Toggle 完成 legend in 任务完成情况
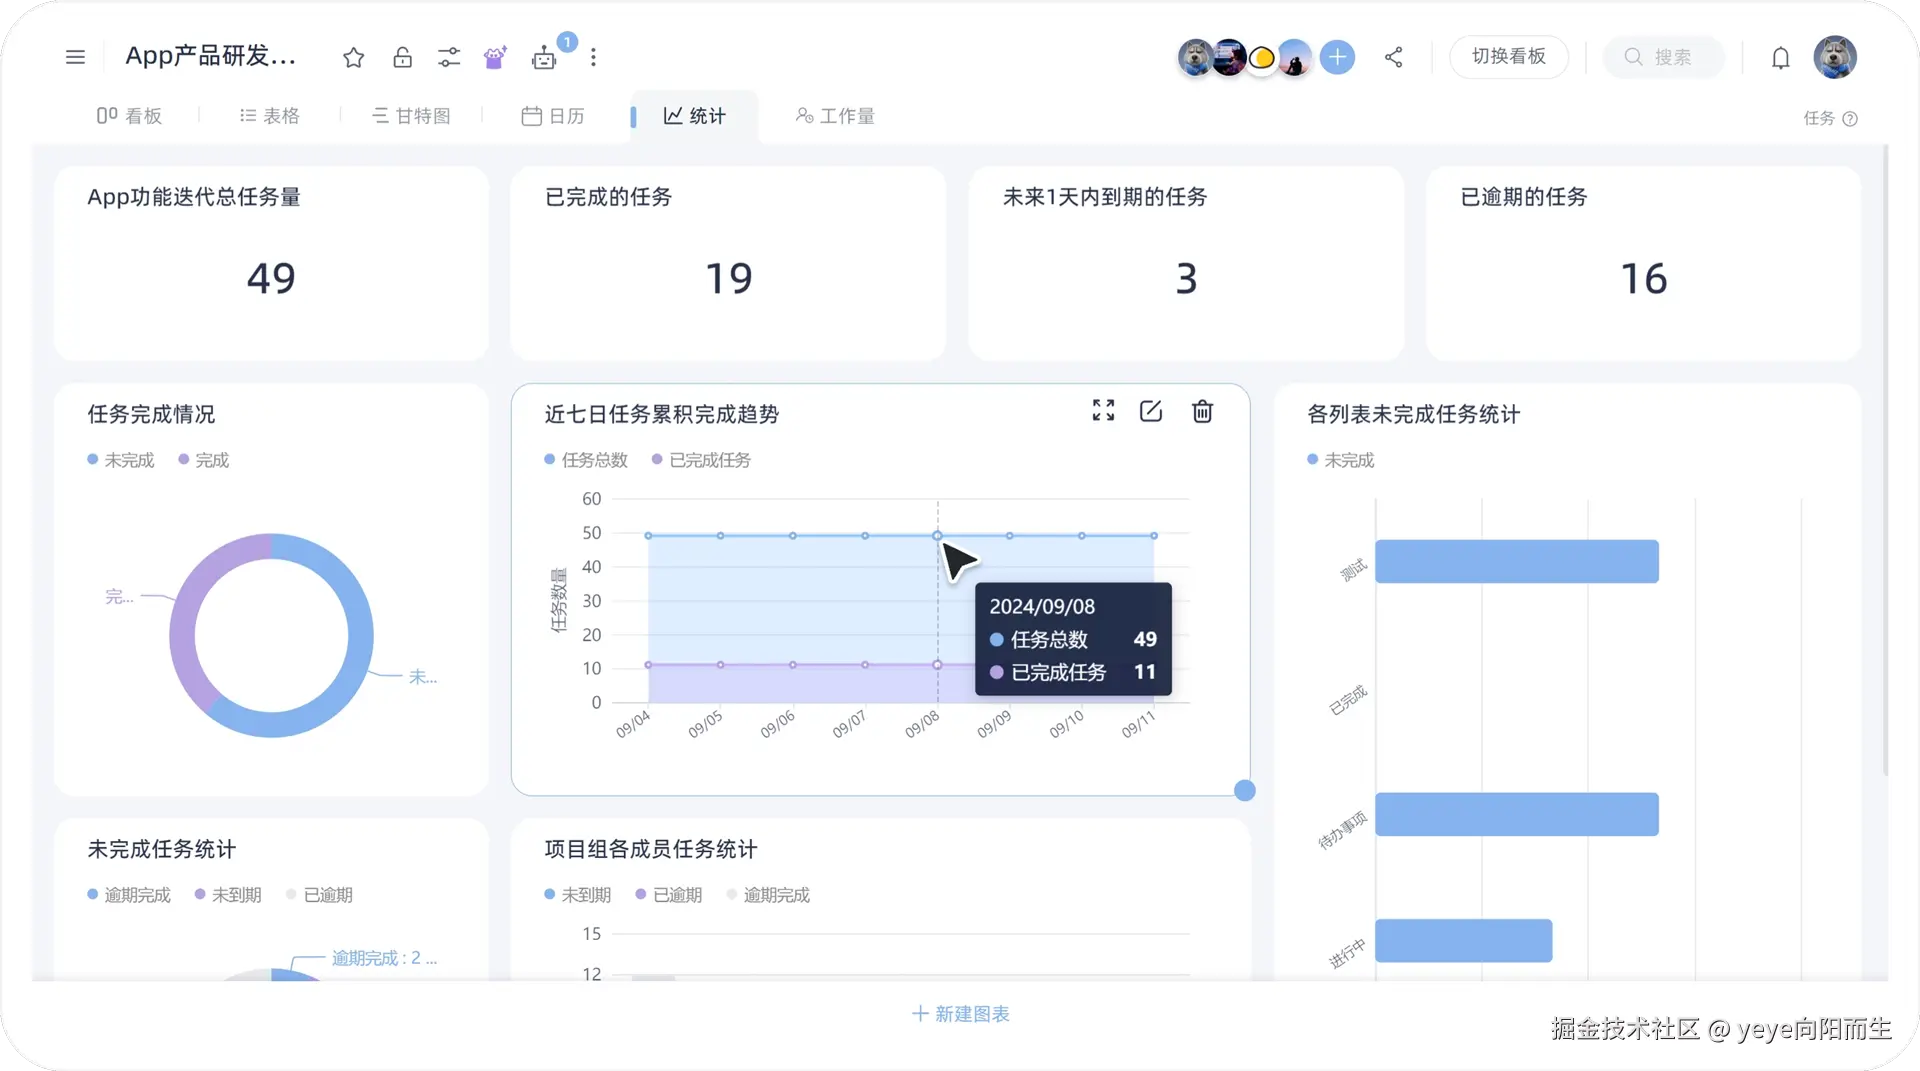This screenshot has width=1920, height=1071. click(x=204, y=460)
